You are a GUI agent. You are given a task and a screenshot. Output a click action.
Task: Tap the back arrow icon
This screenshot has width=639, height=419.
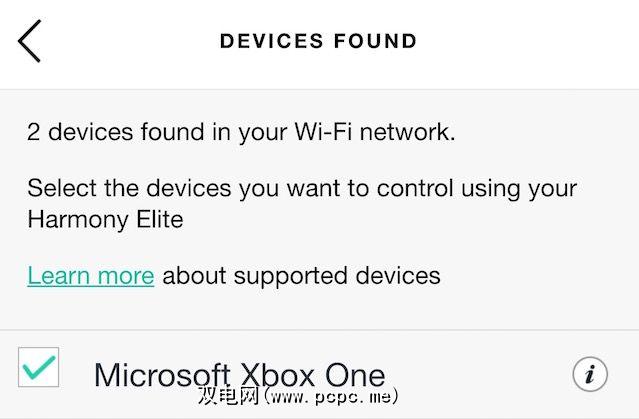30,41
